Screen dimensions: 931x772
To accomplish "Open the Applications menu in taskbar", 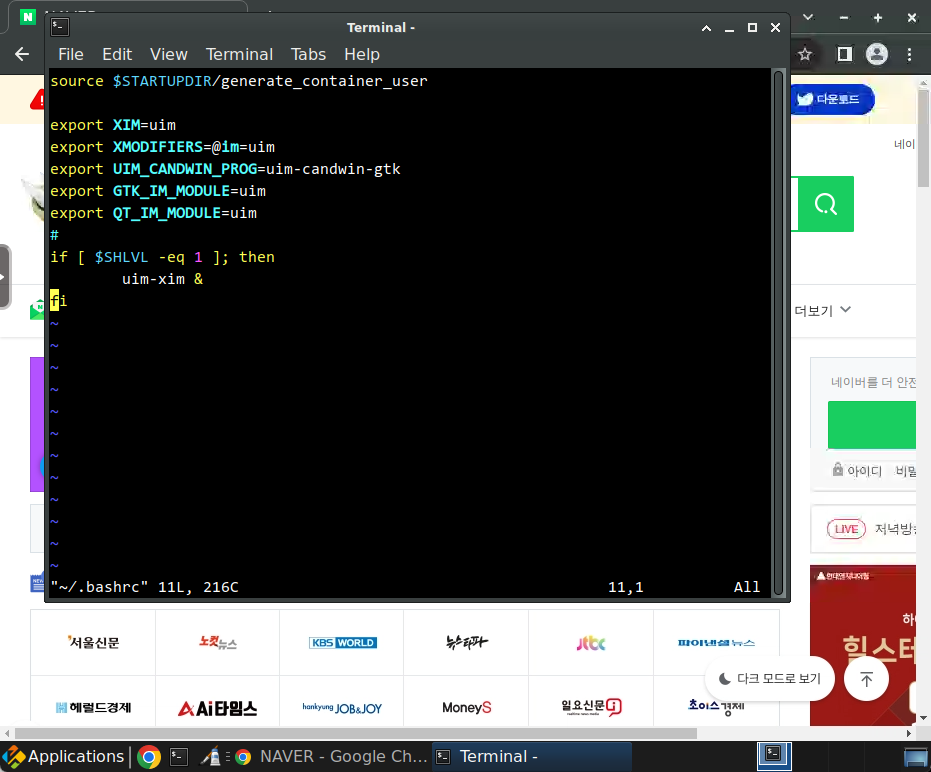I will [64, 756].
